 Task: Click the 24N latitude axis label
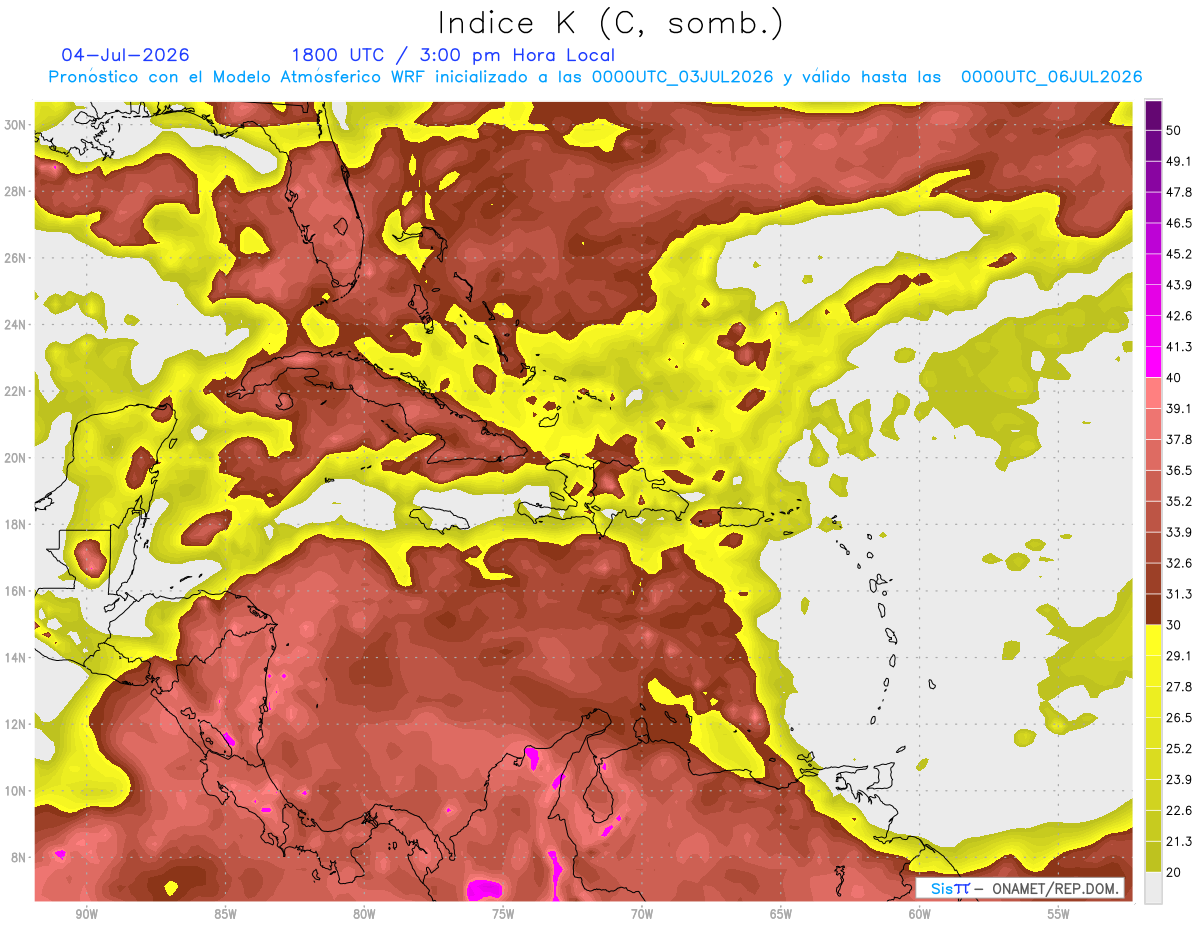tap(15, 325)
